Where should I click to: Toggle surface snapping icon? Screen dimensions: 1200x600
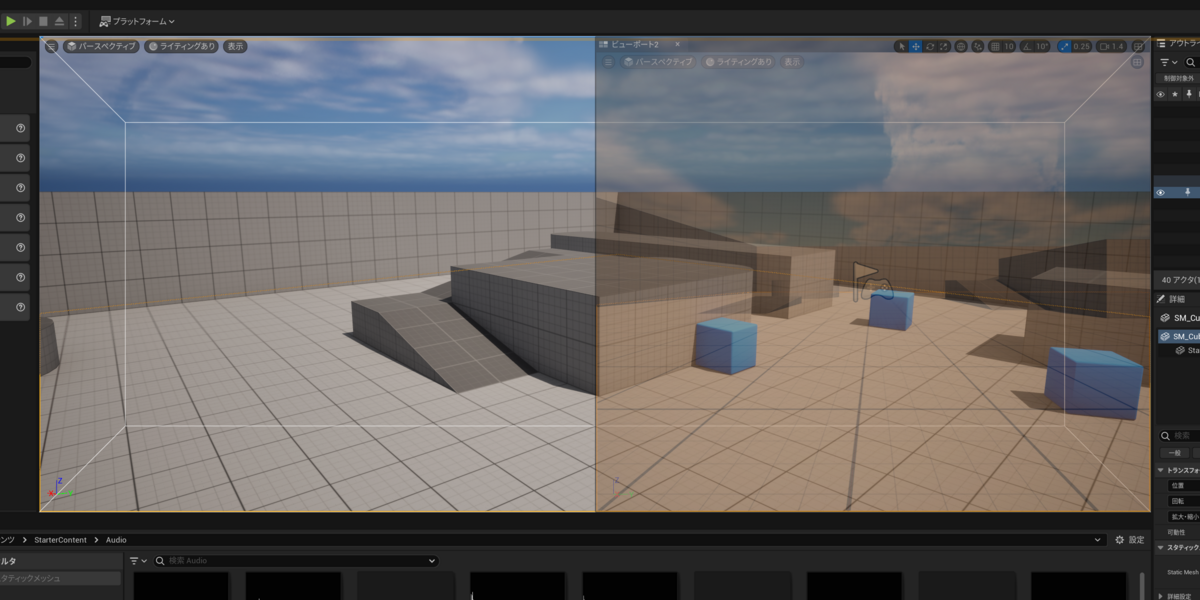978,46
